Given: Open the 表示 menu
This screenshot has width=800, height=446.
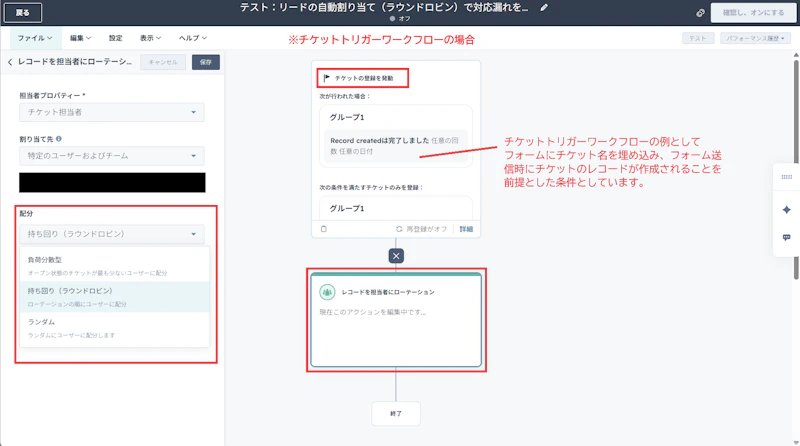Looking at the screenshot, I should [x=151, y=38].
